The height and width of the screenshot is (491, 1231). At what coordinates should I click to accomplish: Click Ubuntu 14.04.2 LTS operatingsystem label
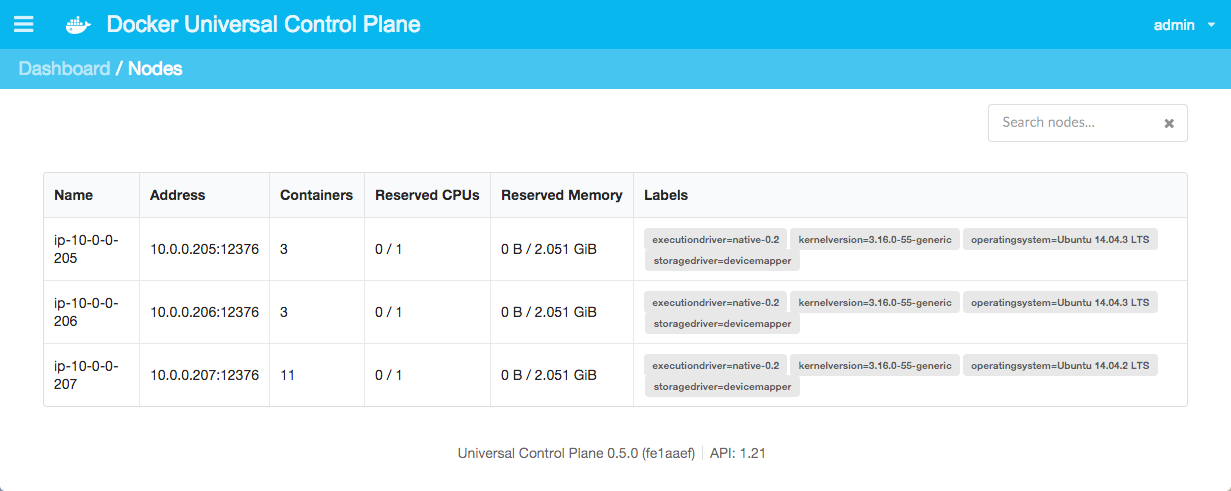point(1060,365)
